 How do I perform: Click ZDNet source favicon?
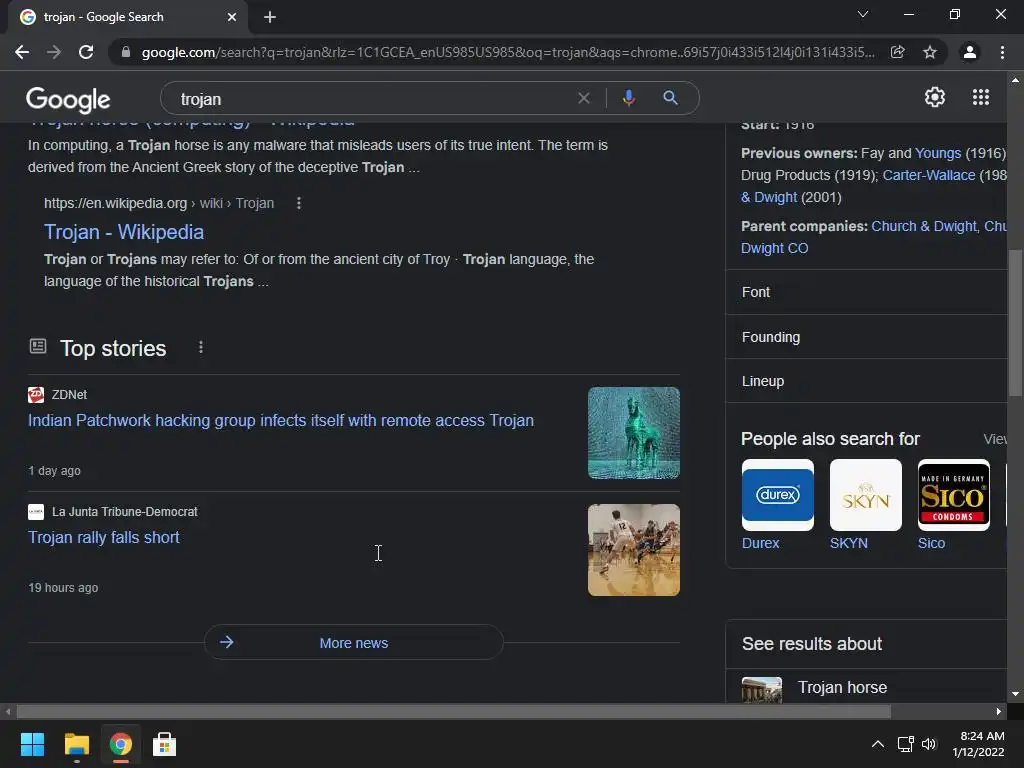coord(36,394)
